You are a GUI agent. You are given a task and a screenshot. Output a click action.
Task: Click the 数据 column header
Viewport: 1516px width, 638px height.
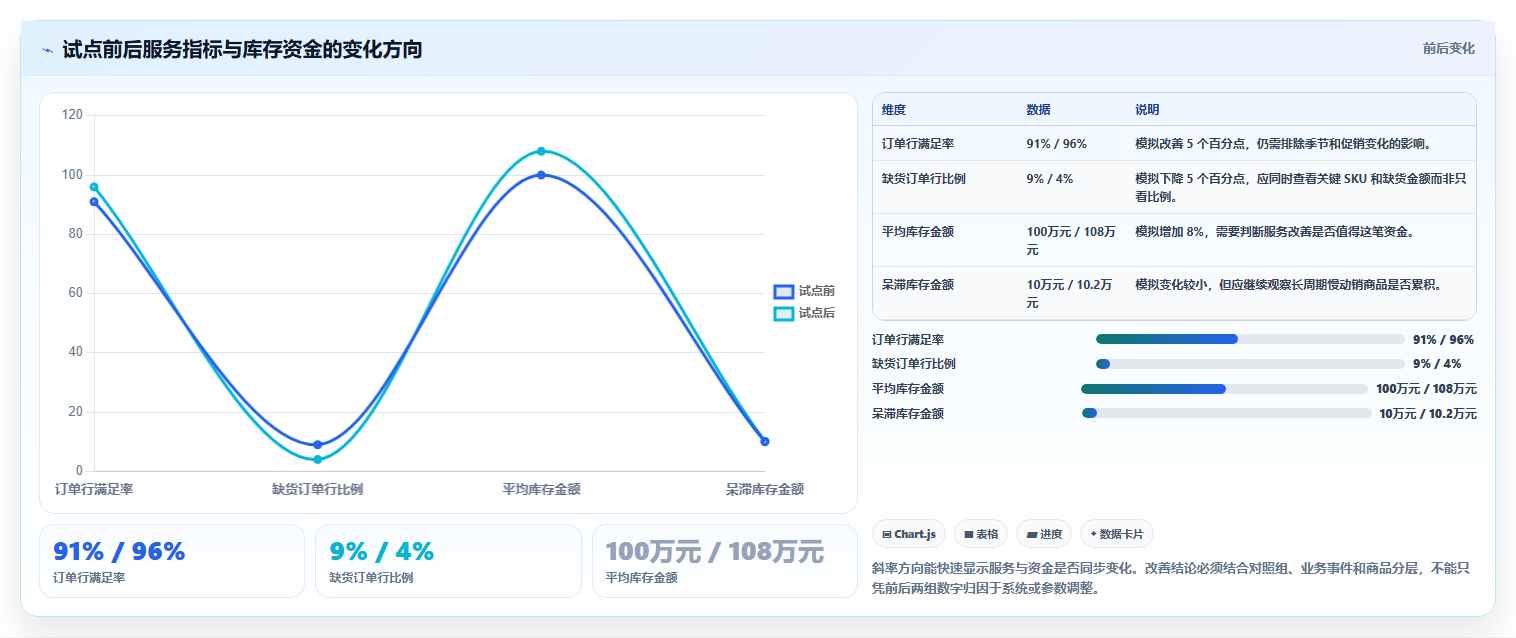click(x=1038, y=110)
